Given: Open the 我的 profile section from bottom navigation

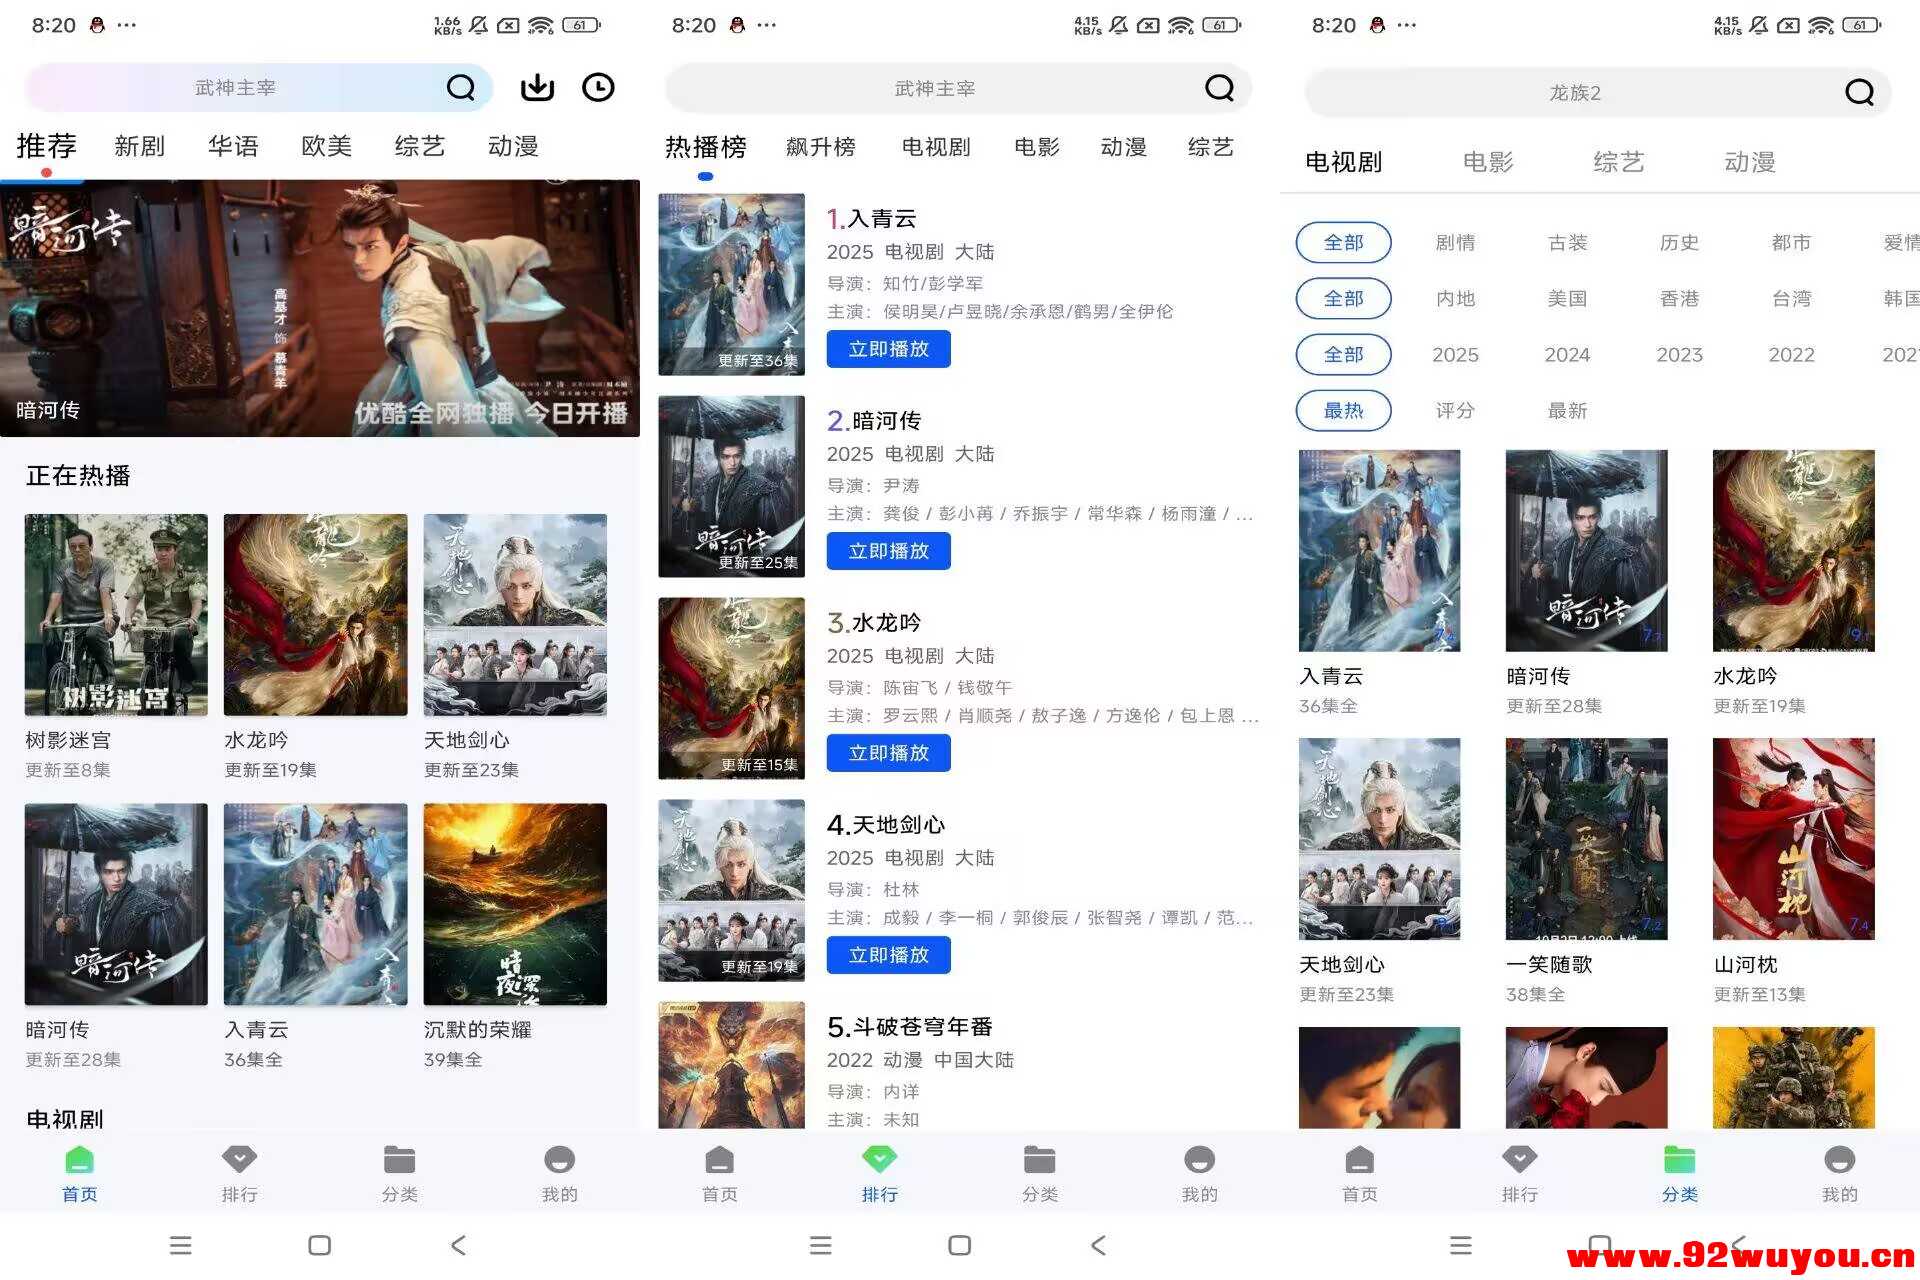Looking at the screenshot, I should 558,1172.
